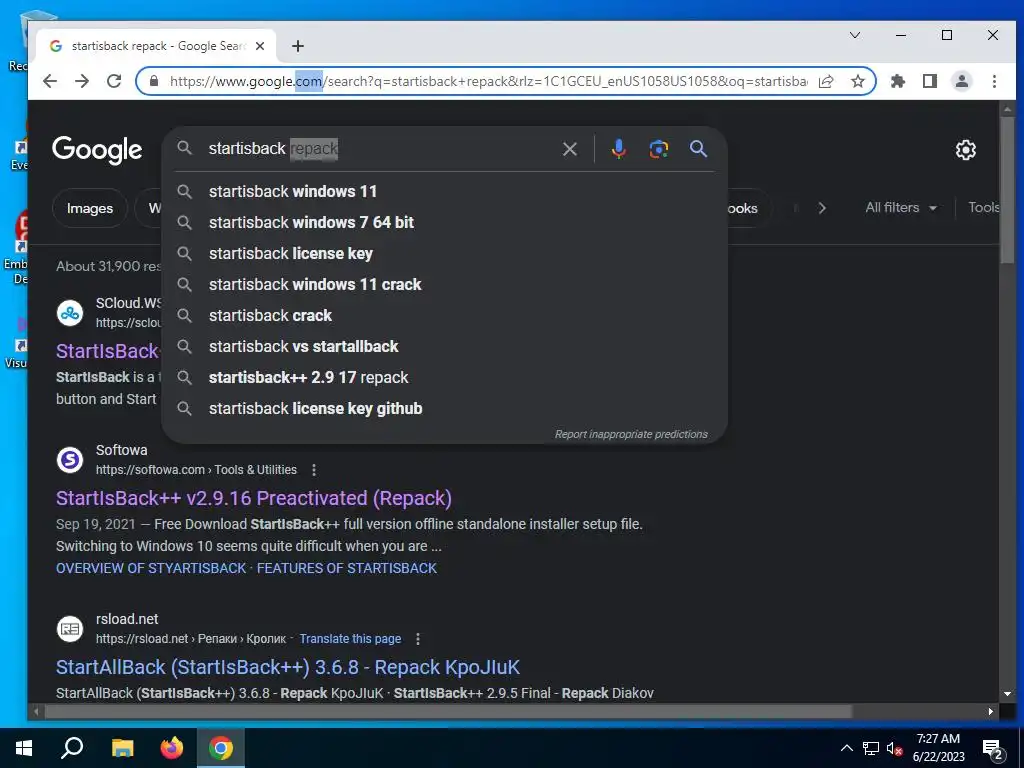Click the padlock site info icon

tap(154, 81)
